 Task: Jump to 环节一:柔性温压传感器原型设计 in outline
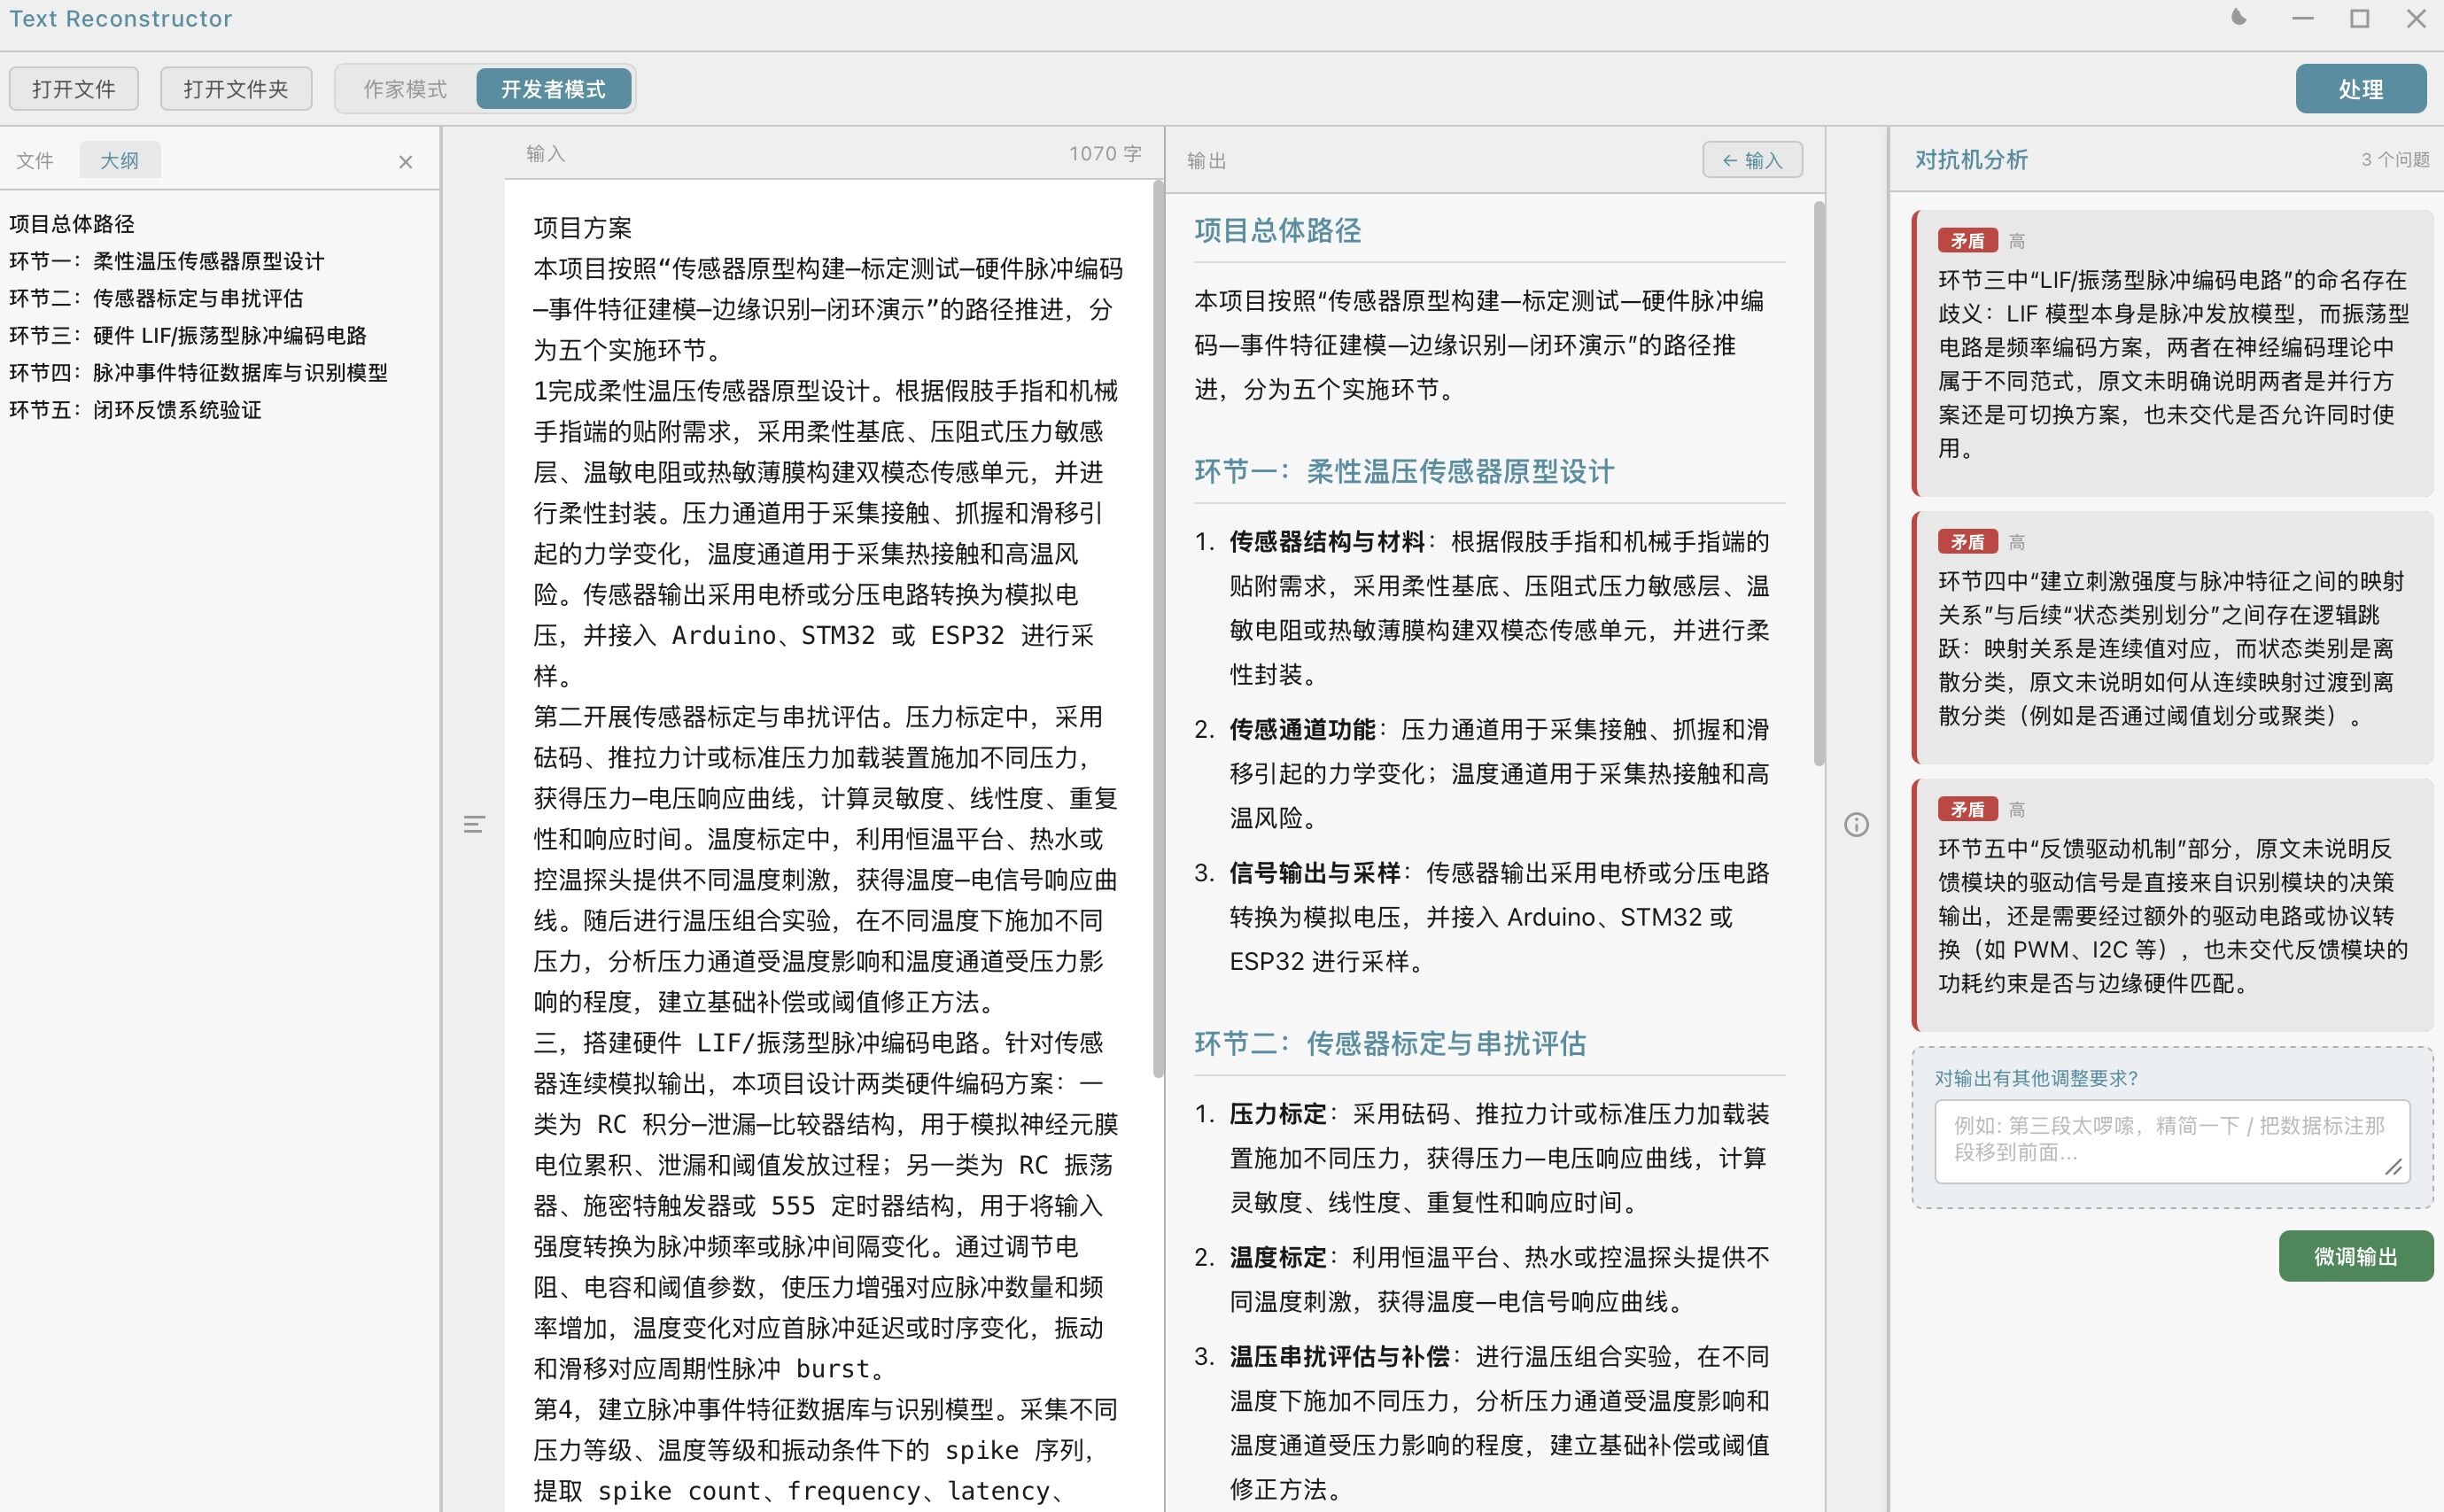(167, 261)
